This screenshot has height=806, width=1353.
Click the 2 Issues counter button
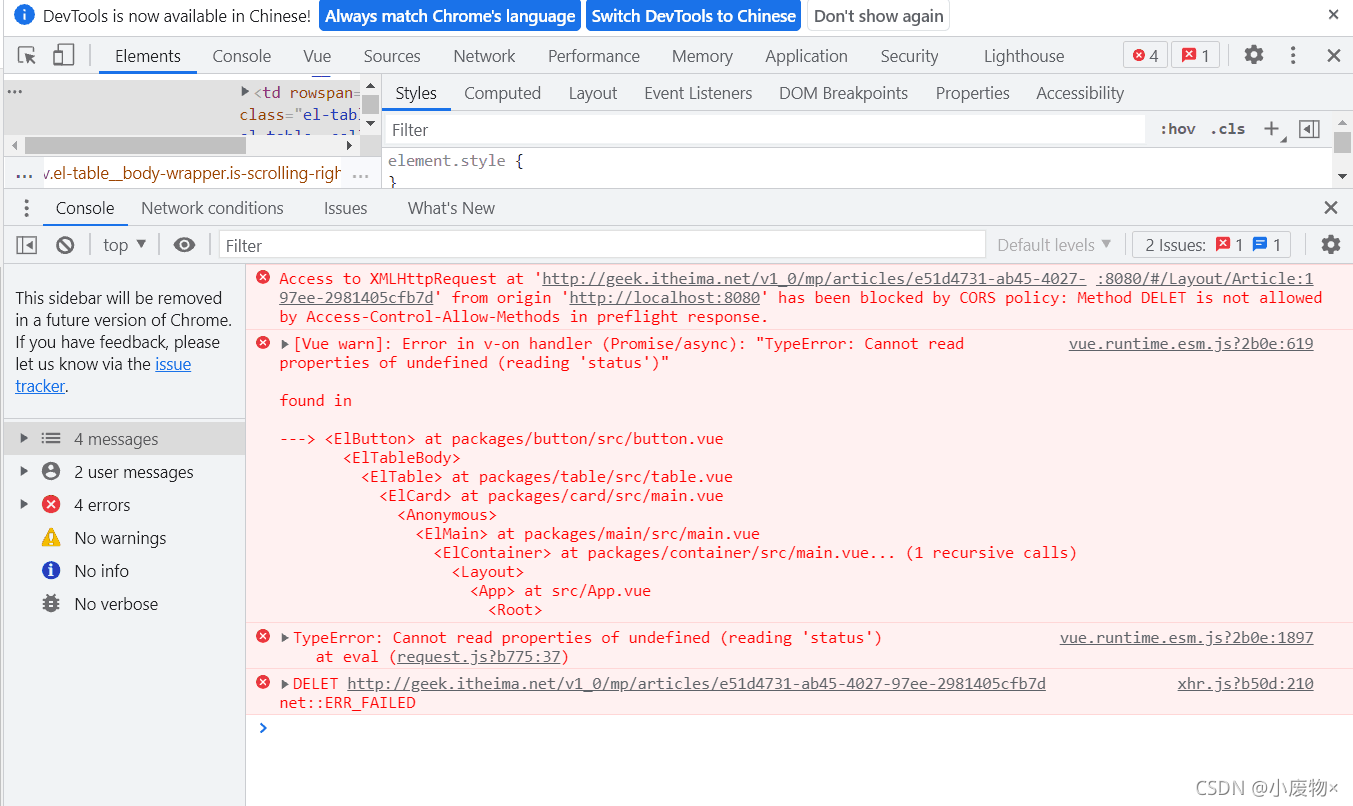pos(1211,245)
